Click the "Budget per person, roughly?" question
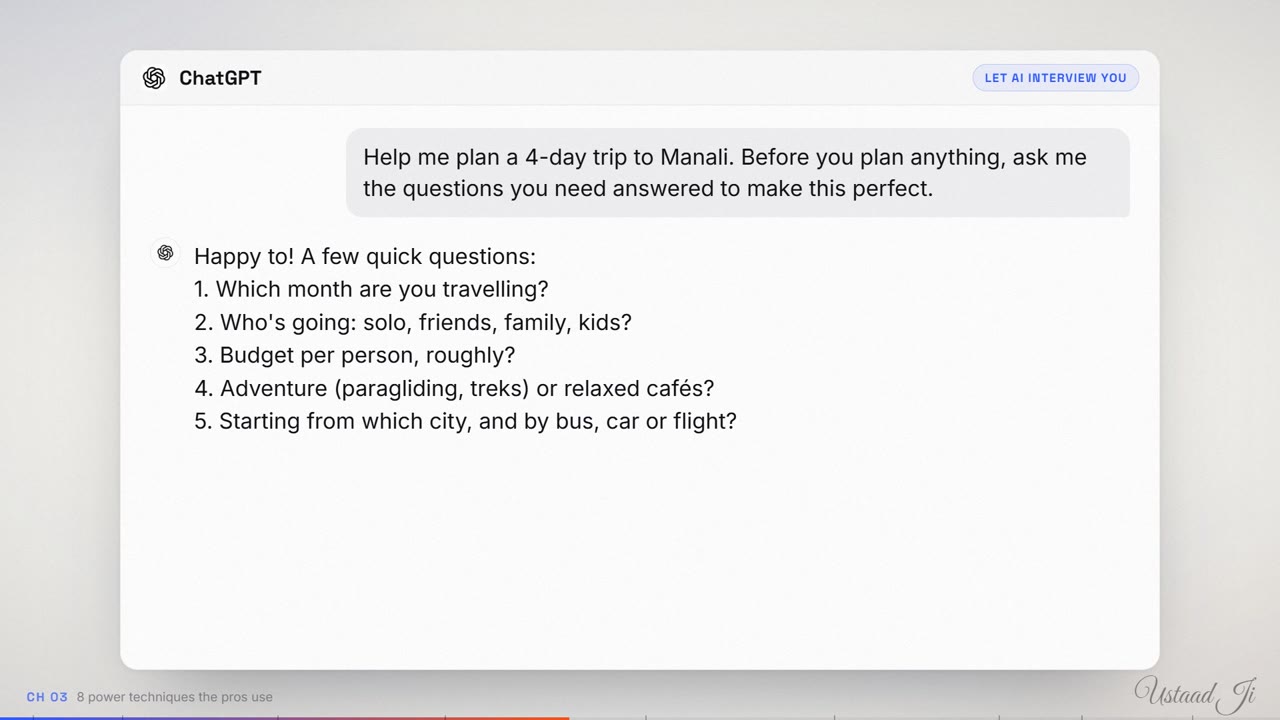Screen dimensions: 1280x720 355,355
